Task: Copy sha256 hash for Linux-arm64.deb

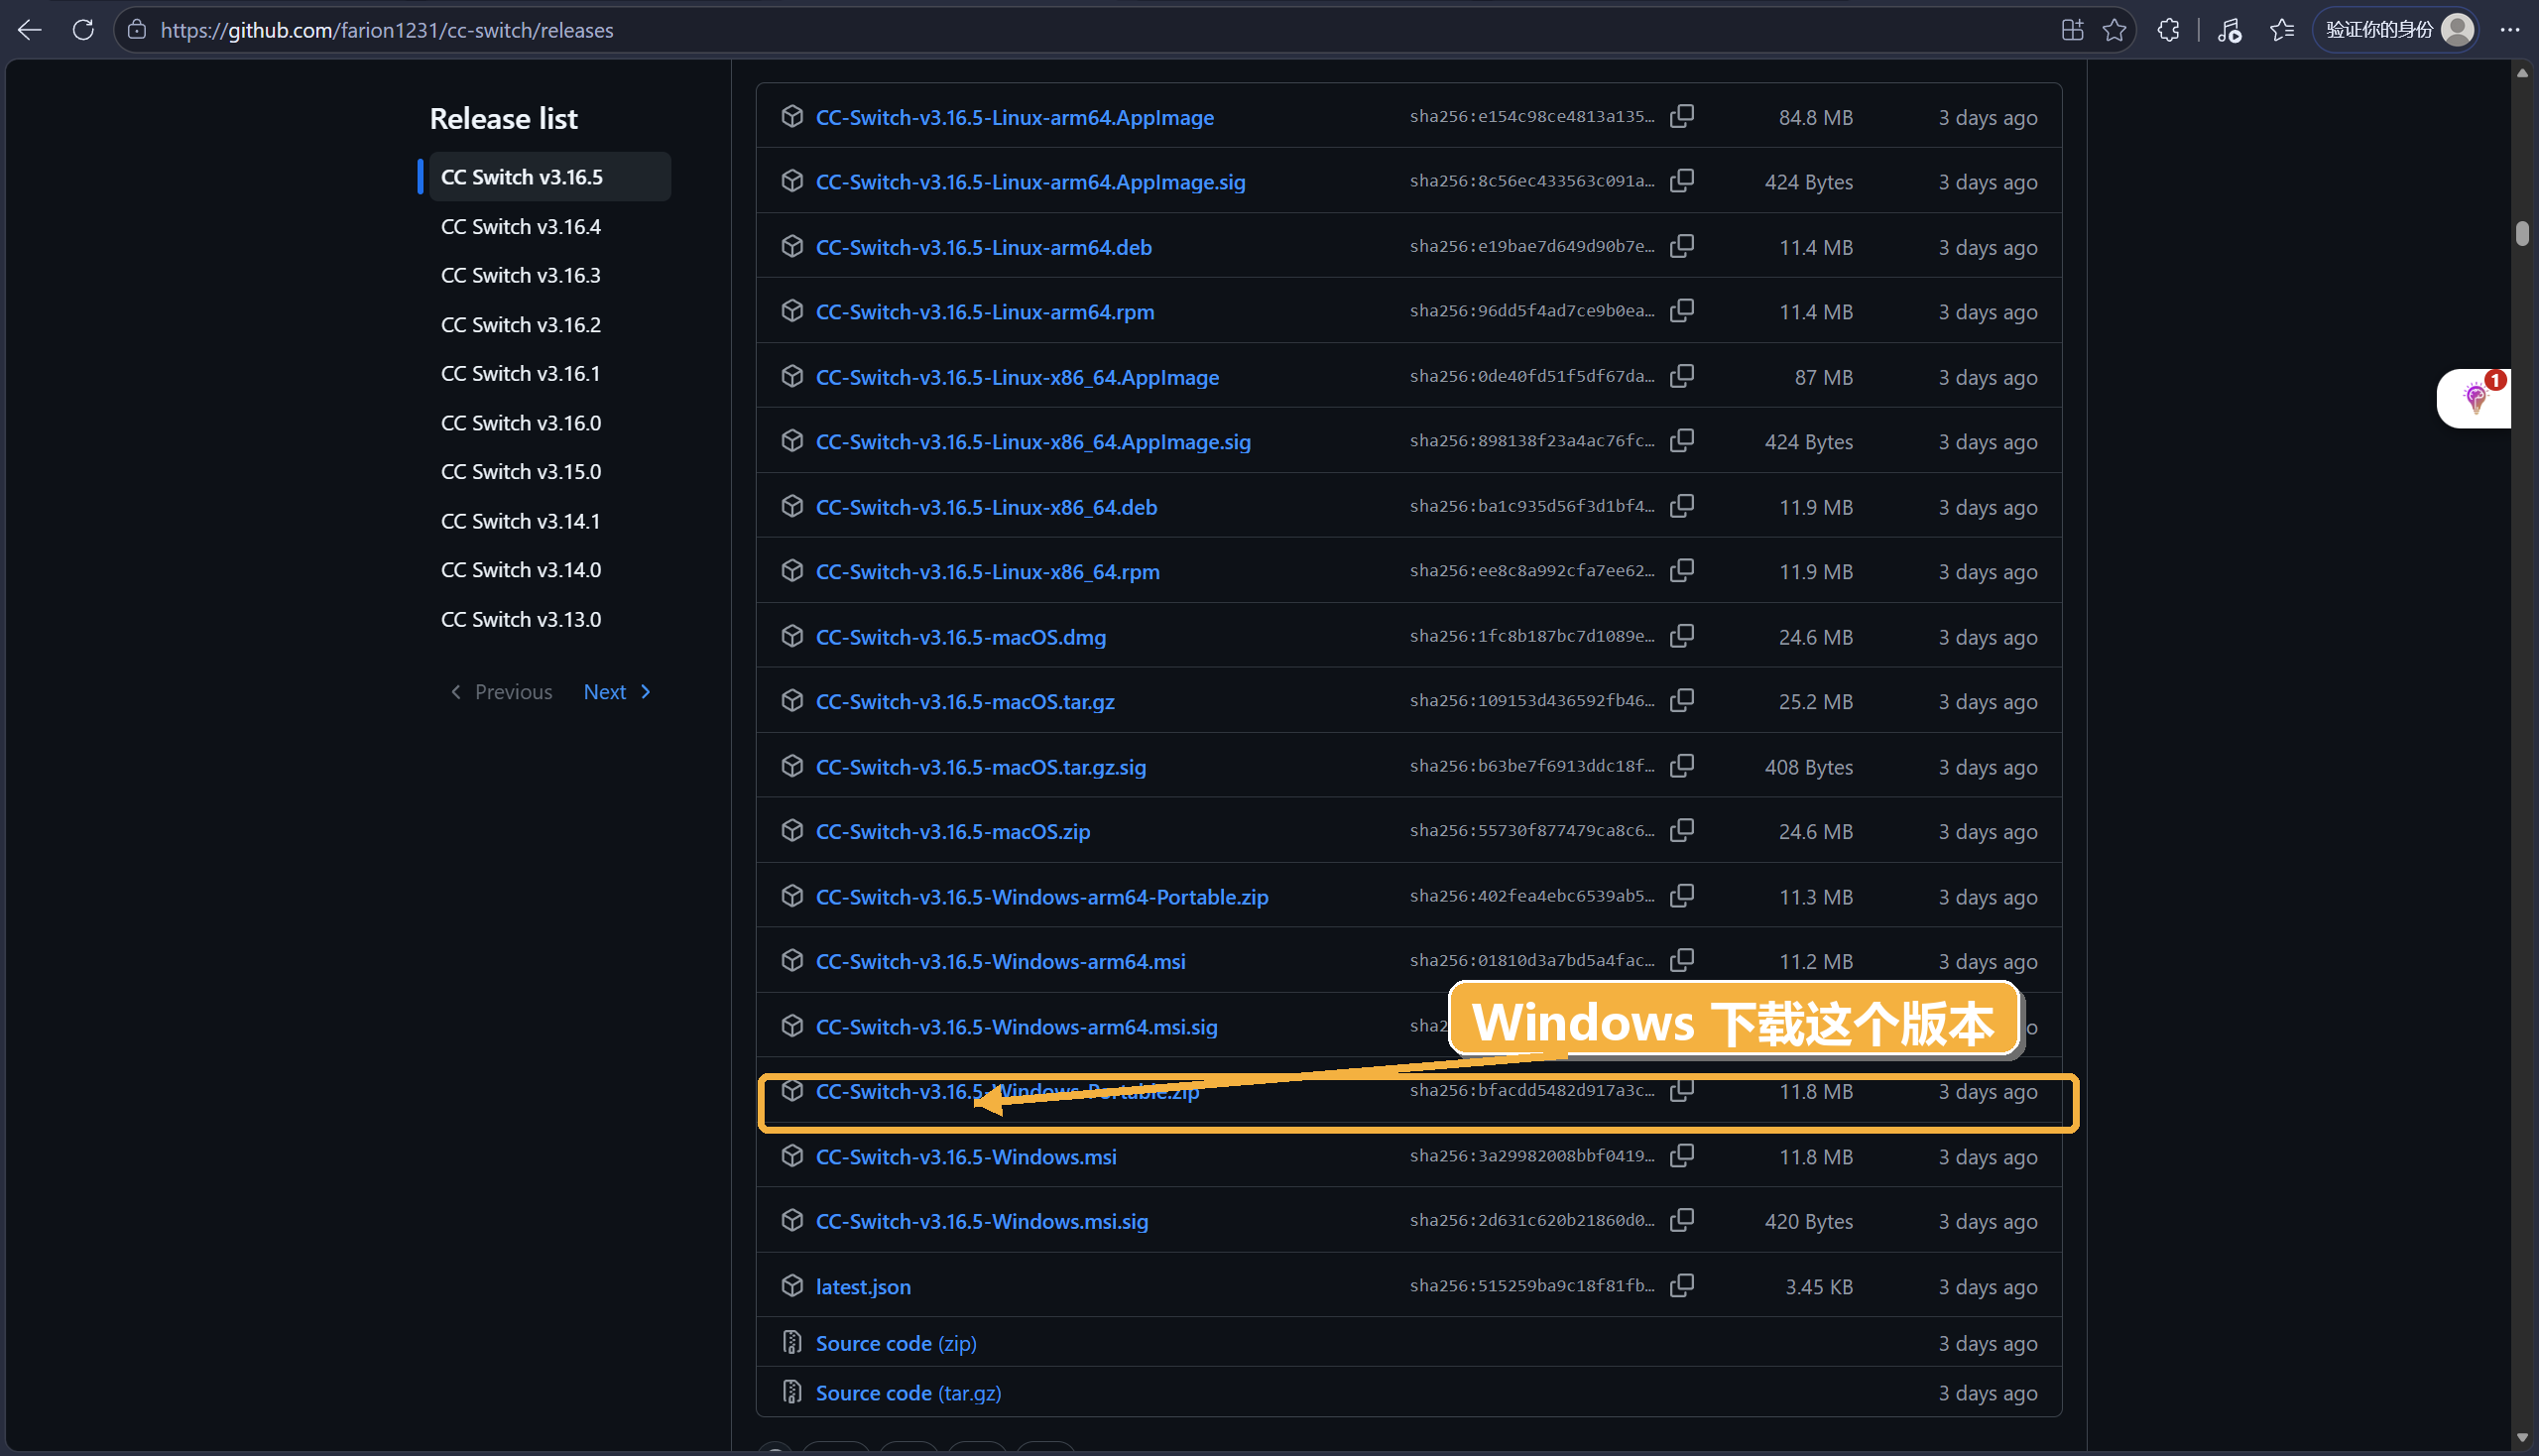Action: [1682, 246]
